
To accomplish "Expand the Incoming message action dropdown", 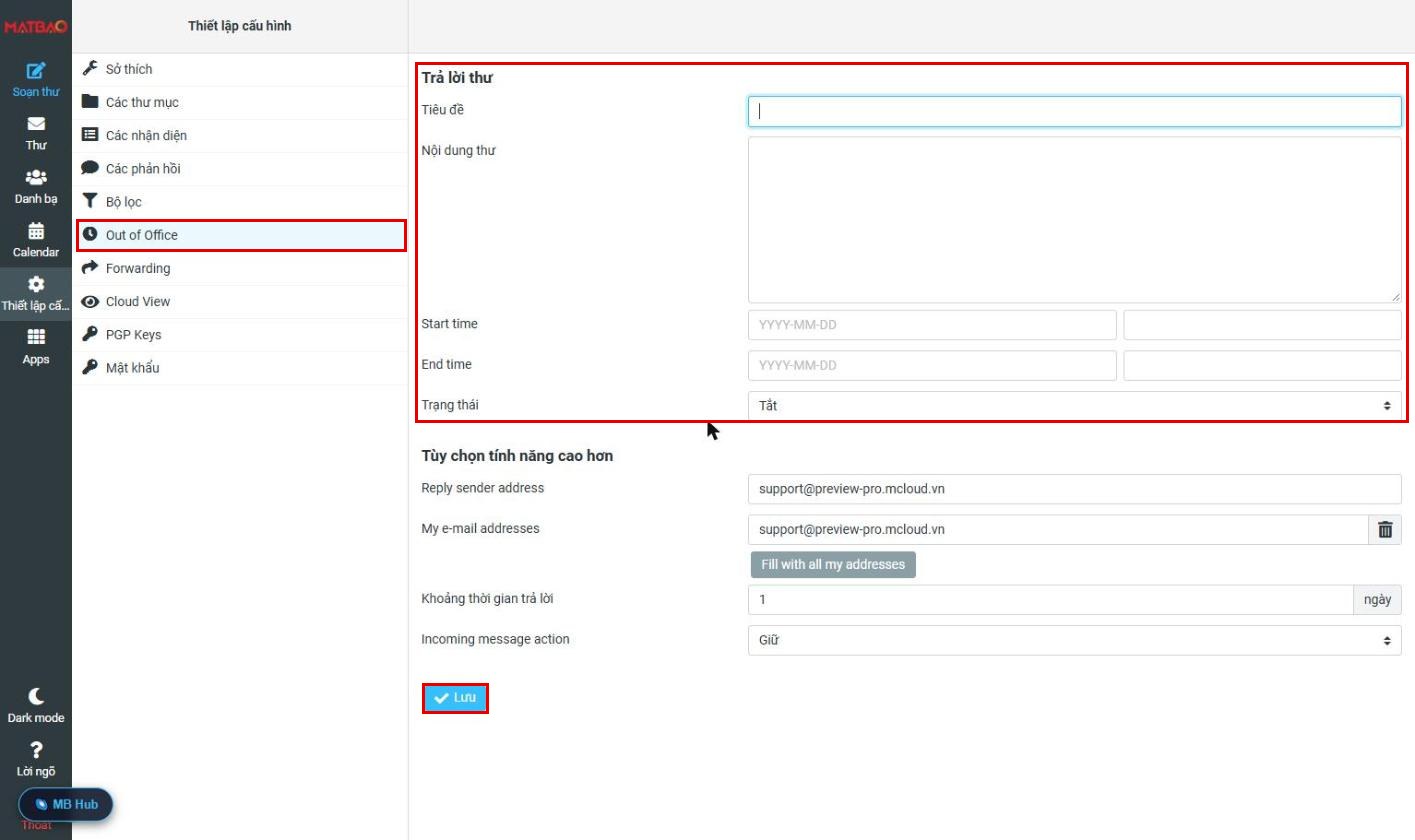I will (x=1074, y=640).
